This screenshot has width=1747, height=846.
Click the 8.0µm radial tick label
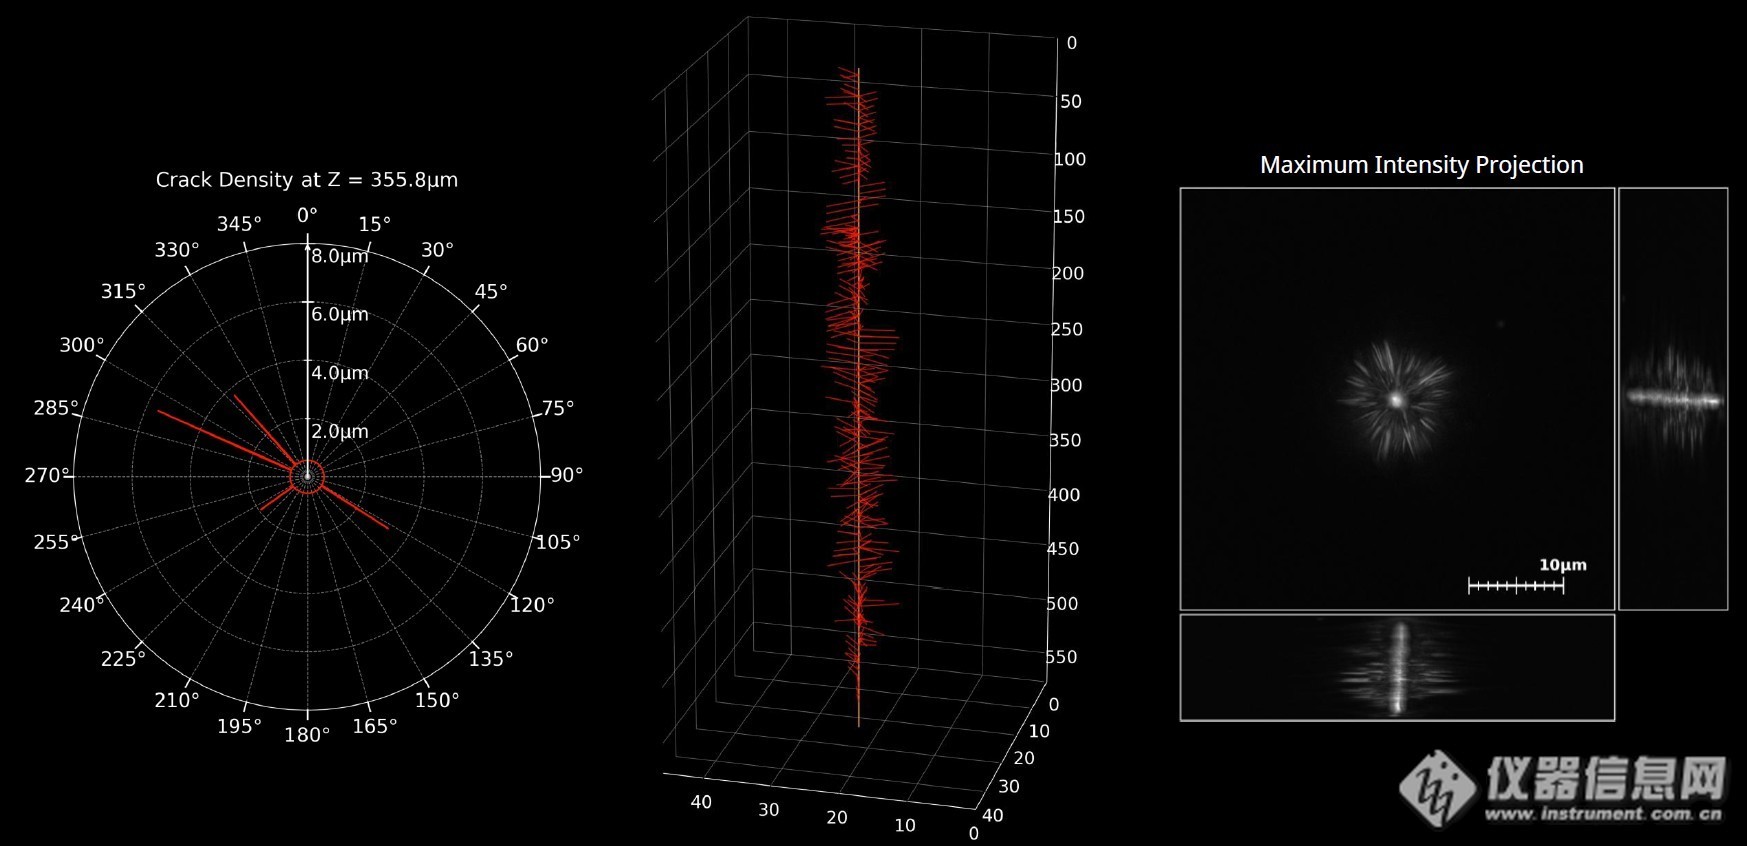click(x=340, y=256)
